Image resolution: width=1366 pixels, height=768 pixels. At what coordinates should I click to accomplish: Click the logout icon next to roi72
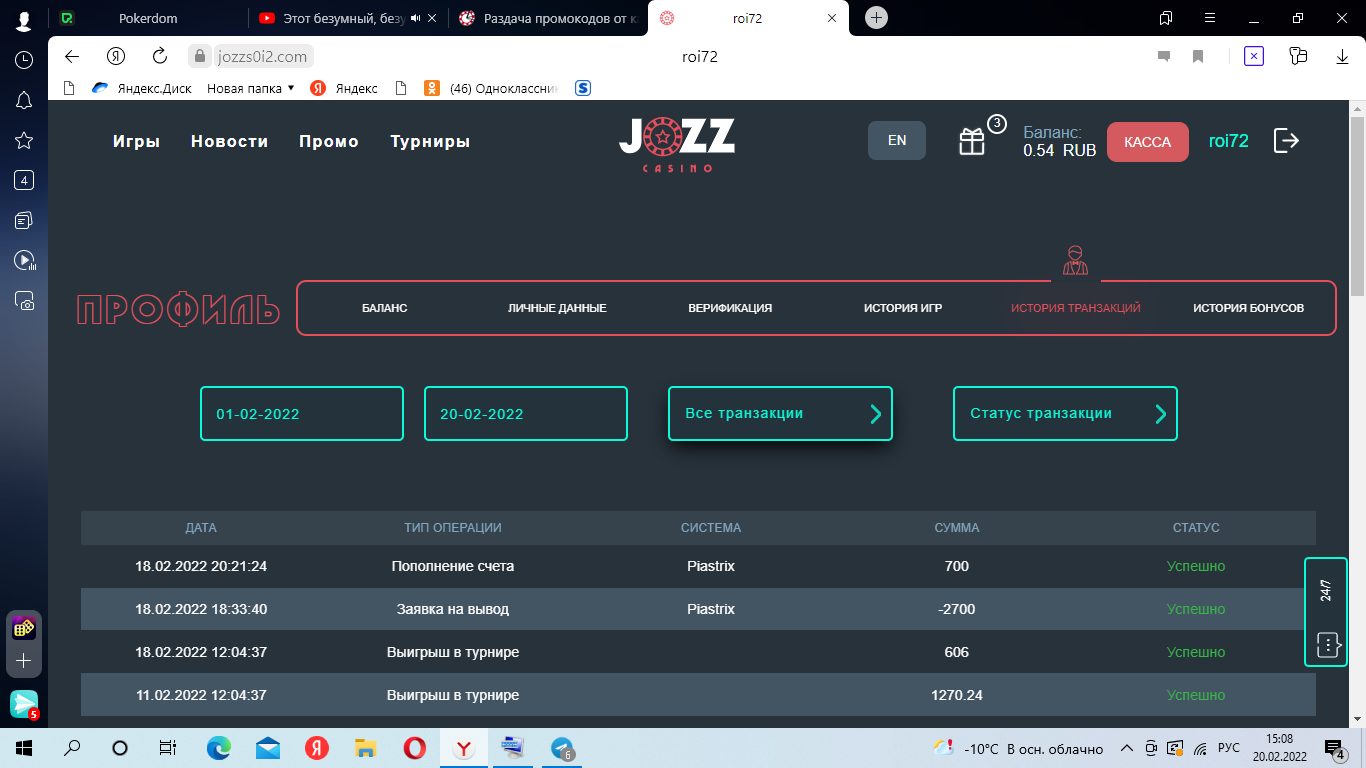(x=1286, y=141)
